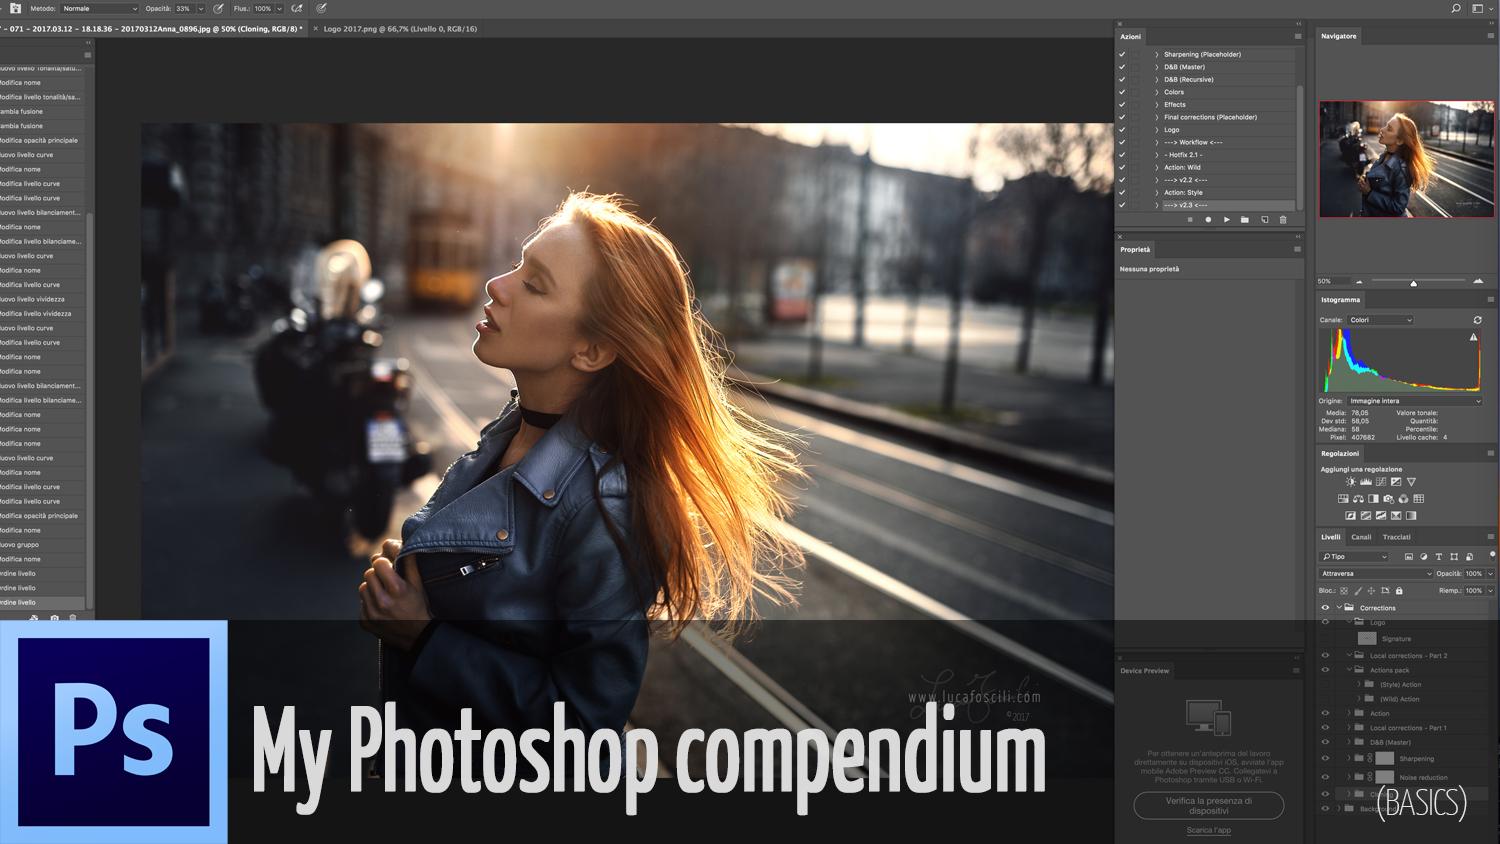Screen dimensions: 1500x844
Task: Hide the Corrections layer group
Action: 1326,608
